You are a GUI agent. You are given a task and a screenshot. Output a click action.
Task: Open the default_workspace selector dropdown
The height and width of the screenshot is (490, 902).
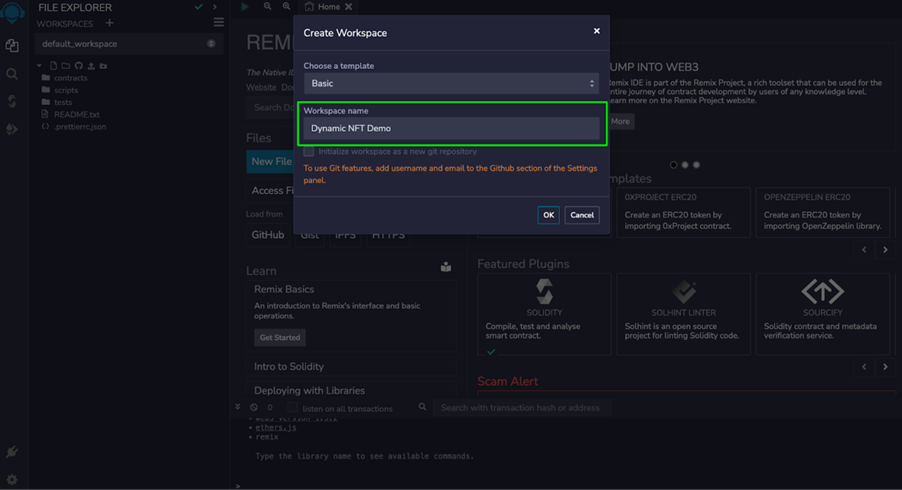tap(128, 44)
